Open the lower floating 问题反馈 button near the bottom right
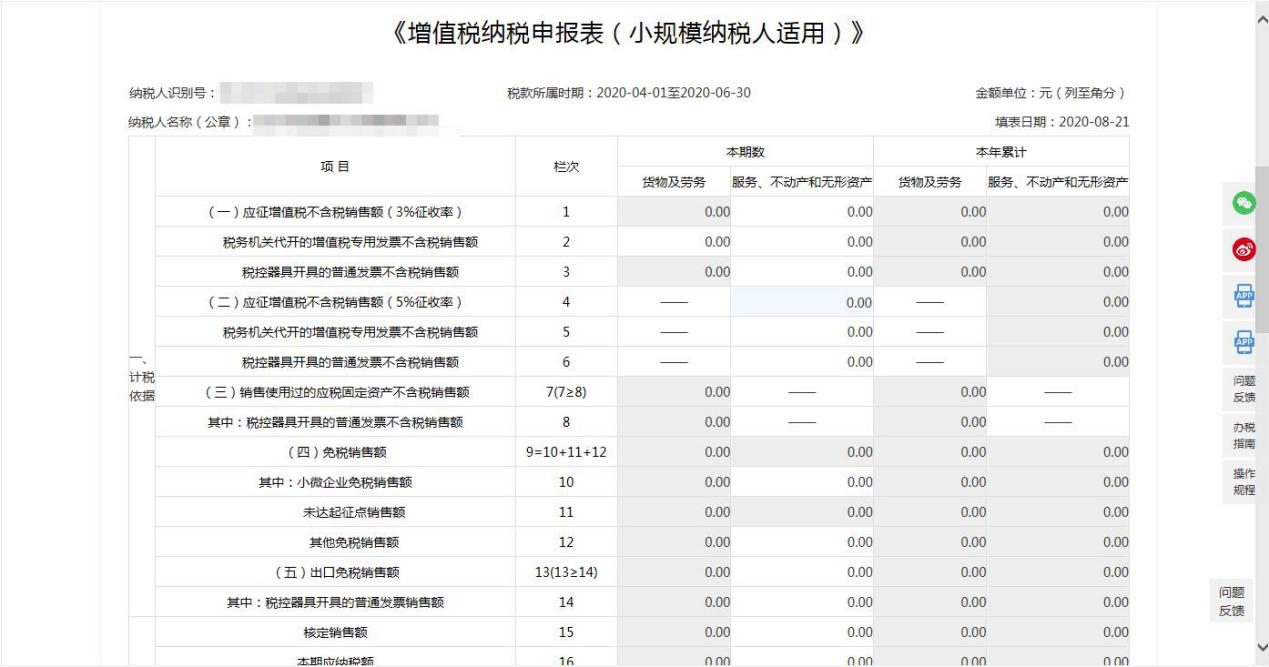The height and width of the screenshot is (667, 1269). click(1232, 601)
